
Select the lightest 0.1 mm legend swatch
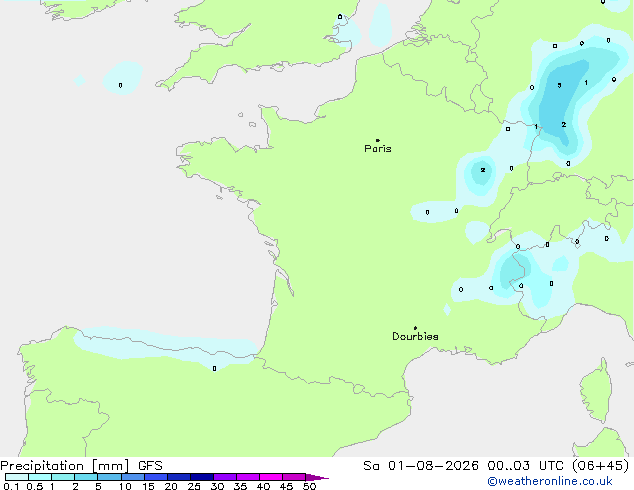click(17, 477)
